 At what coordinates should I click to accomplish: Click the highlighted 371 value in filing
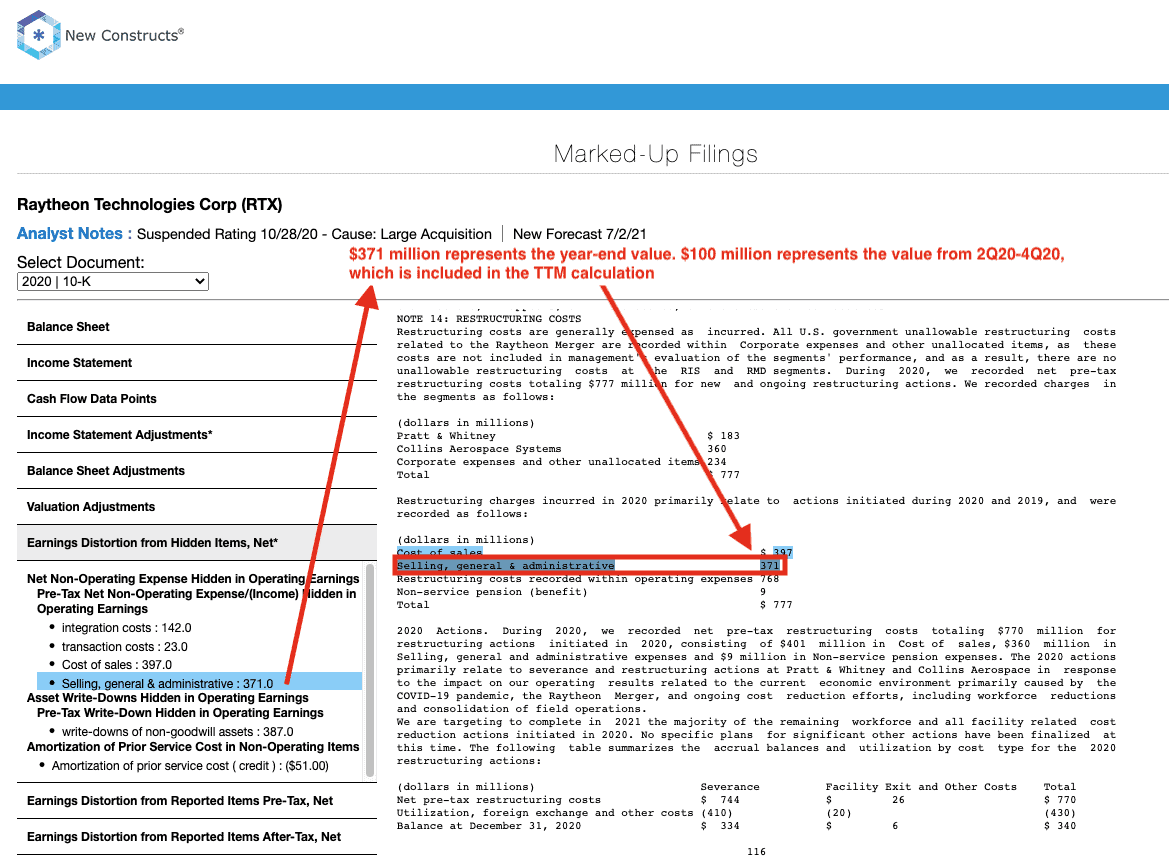[769, 566]
